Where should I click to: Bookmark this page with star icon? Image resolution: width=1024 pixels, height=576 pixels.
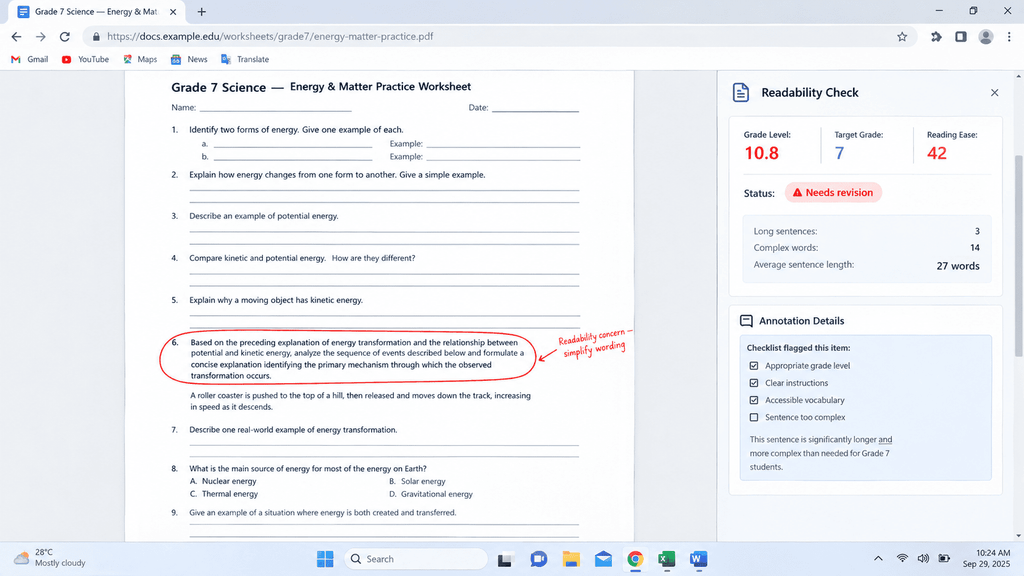[x=902, y=37]
